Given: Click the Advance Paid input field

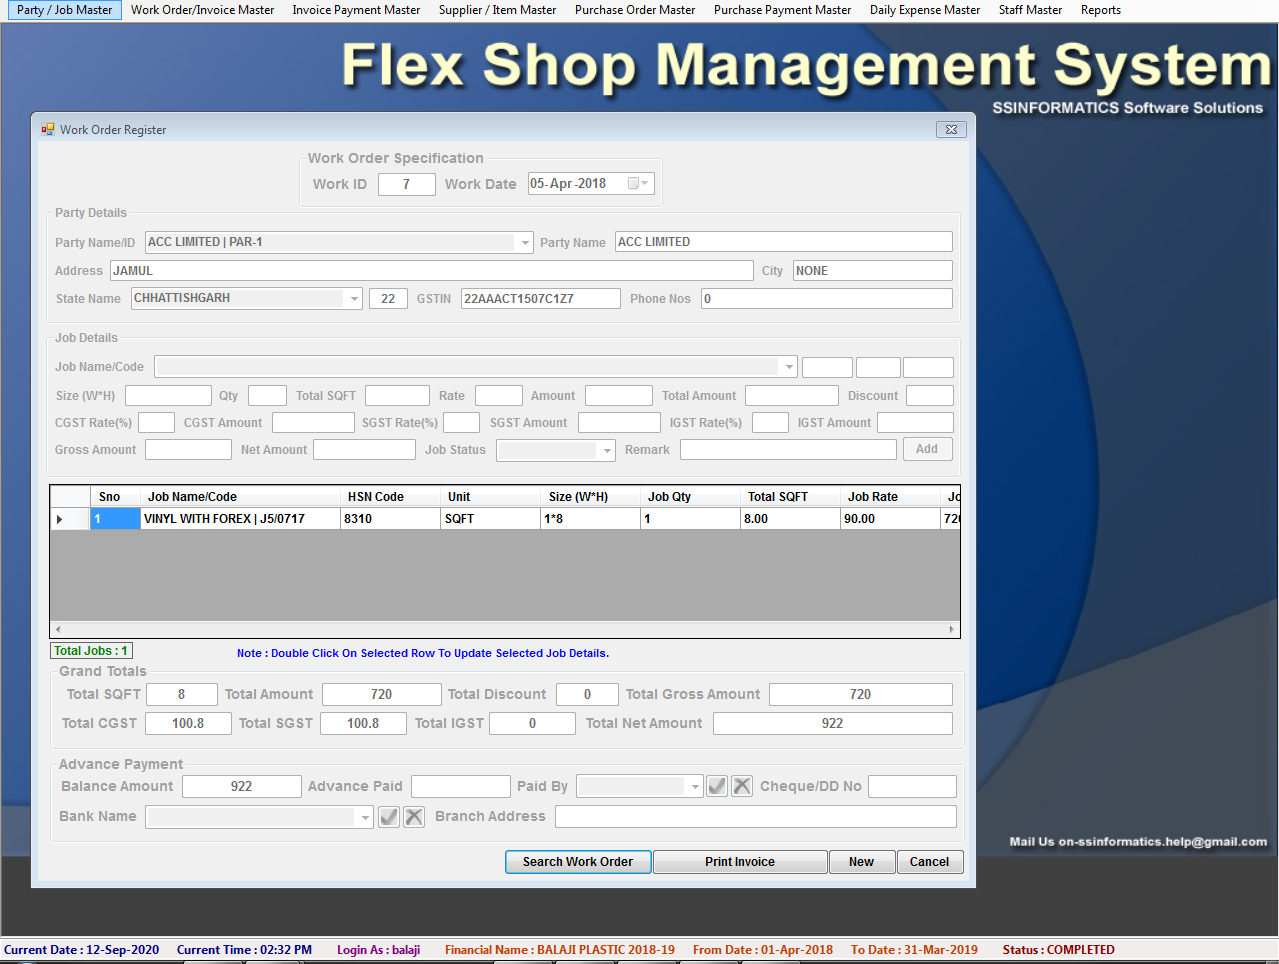Looking at the screenshot, I should [x=460, y=787].
